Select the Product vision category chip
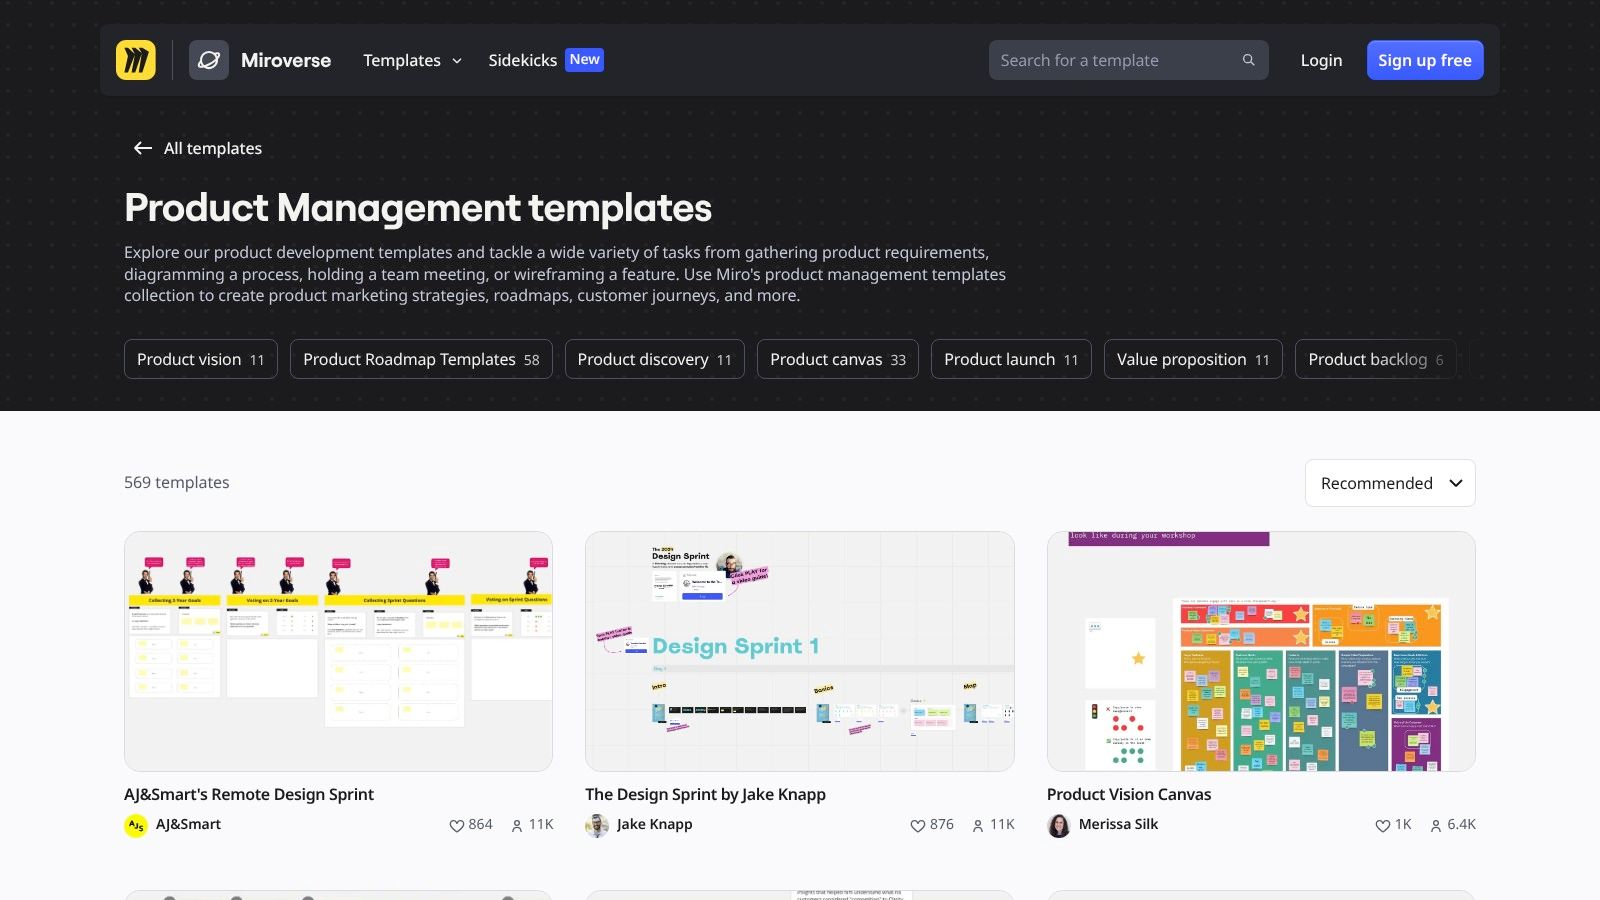The width and height of the screenshot is (1600, 900). tap(201, 359)
